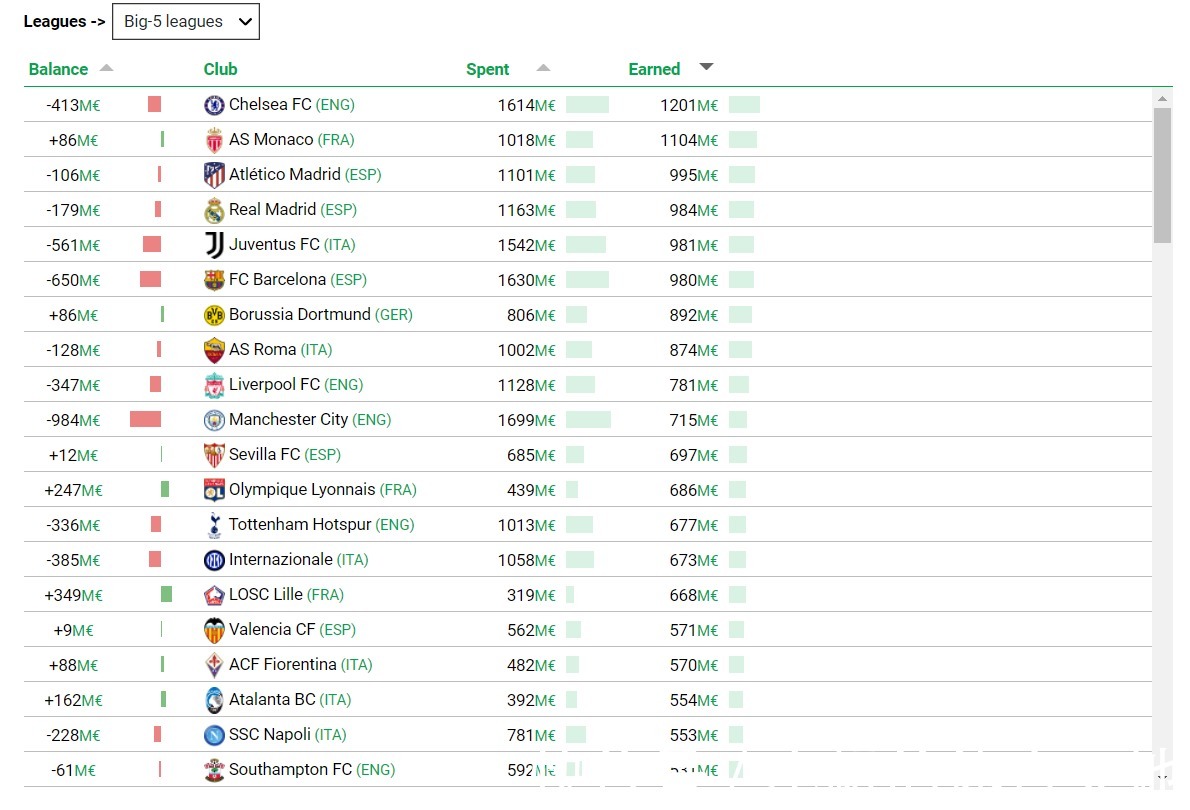This screenshot has width=1190, height=810.
Task: Open LOSC Lille (FRA) club link
Action: pyautogui.click(x=286, y=594)
